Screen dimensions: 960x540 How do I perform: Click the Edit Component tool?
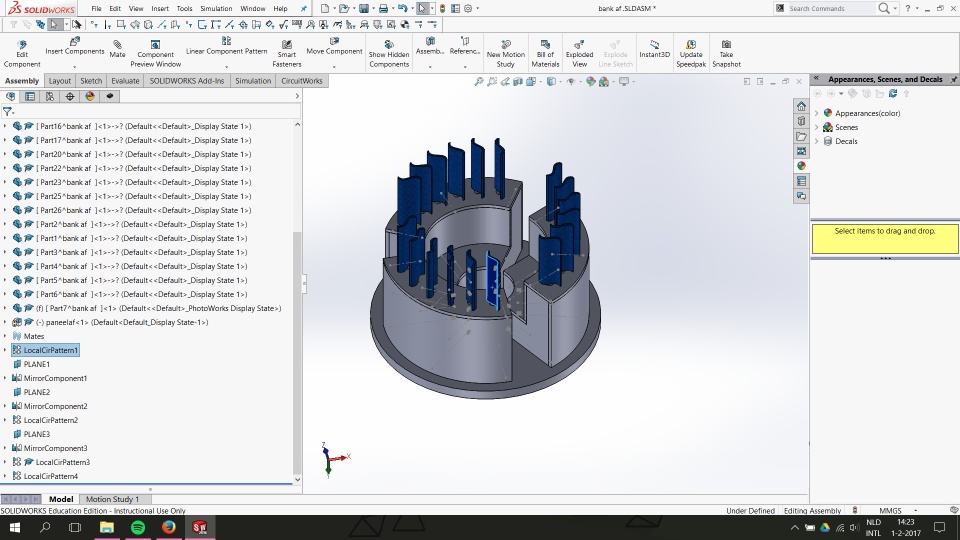pos(22,54)
